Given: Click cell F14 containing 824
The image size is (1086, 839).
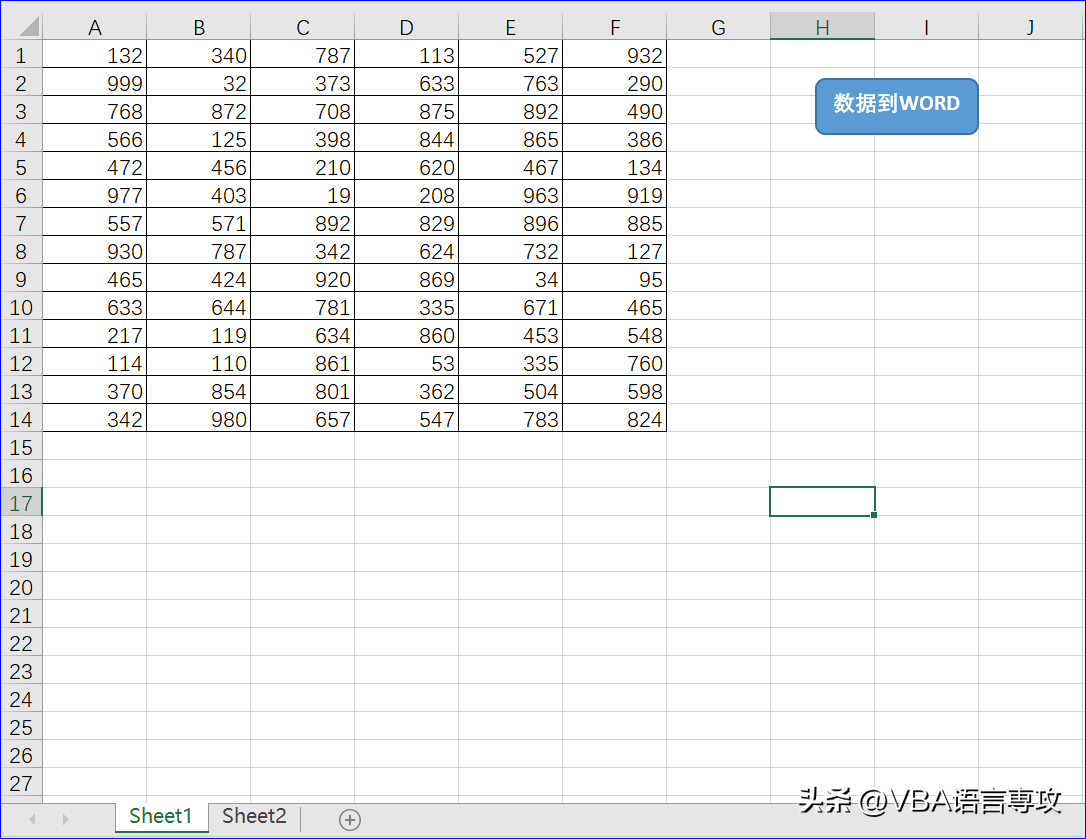Looking at the screenshot, I should [615, 419].
